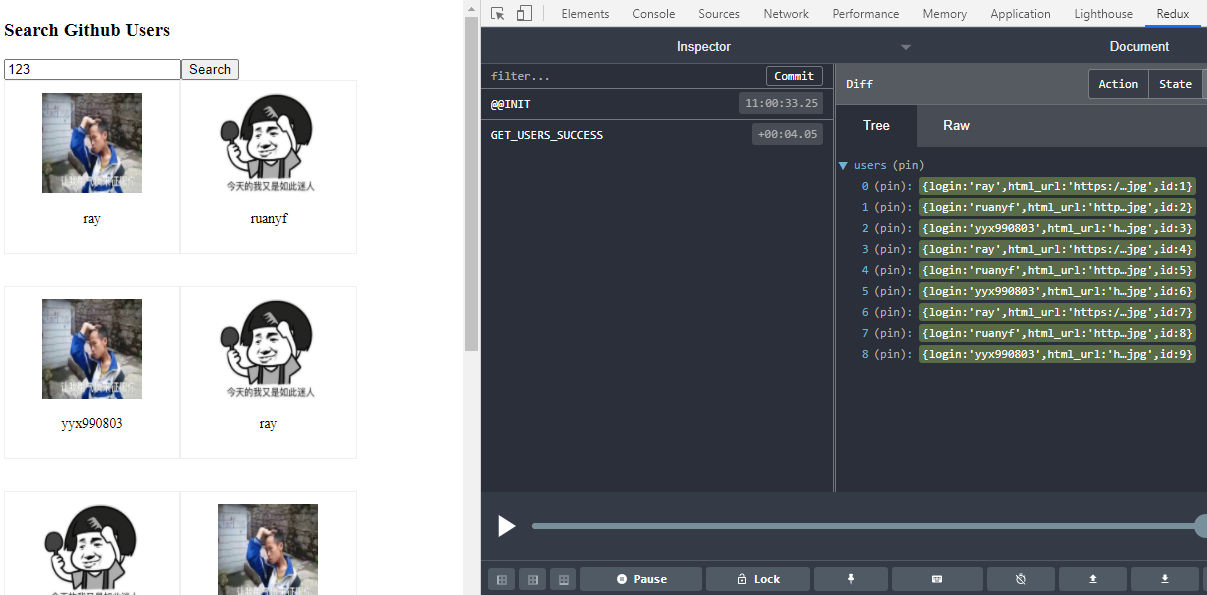The width and height of the screenshot is (1207, 595).
Task: Expand users item 8 with id:9
Action: [1057, 354]
